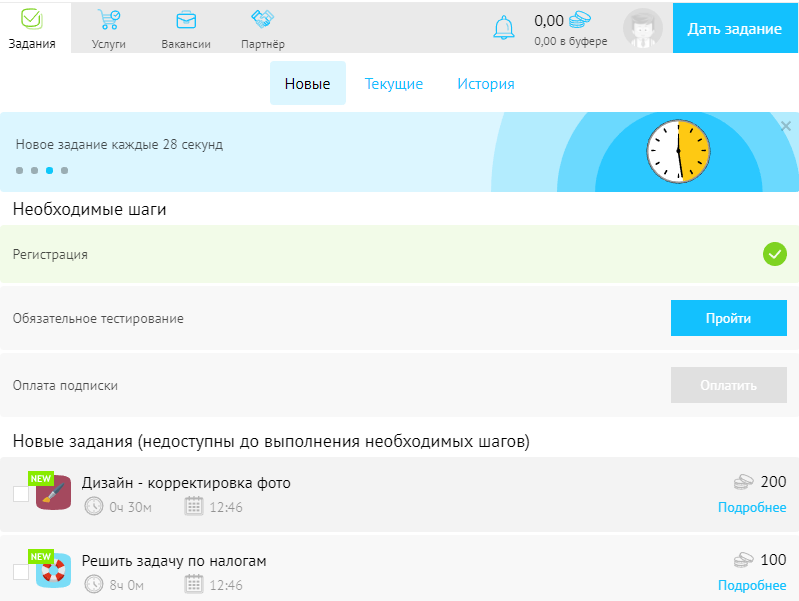The width and height of the screenshot is (799, 601).
Task: Click the coins balance icon in header
Action: [x=579, y=20]
